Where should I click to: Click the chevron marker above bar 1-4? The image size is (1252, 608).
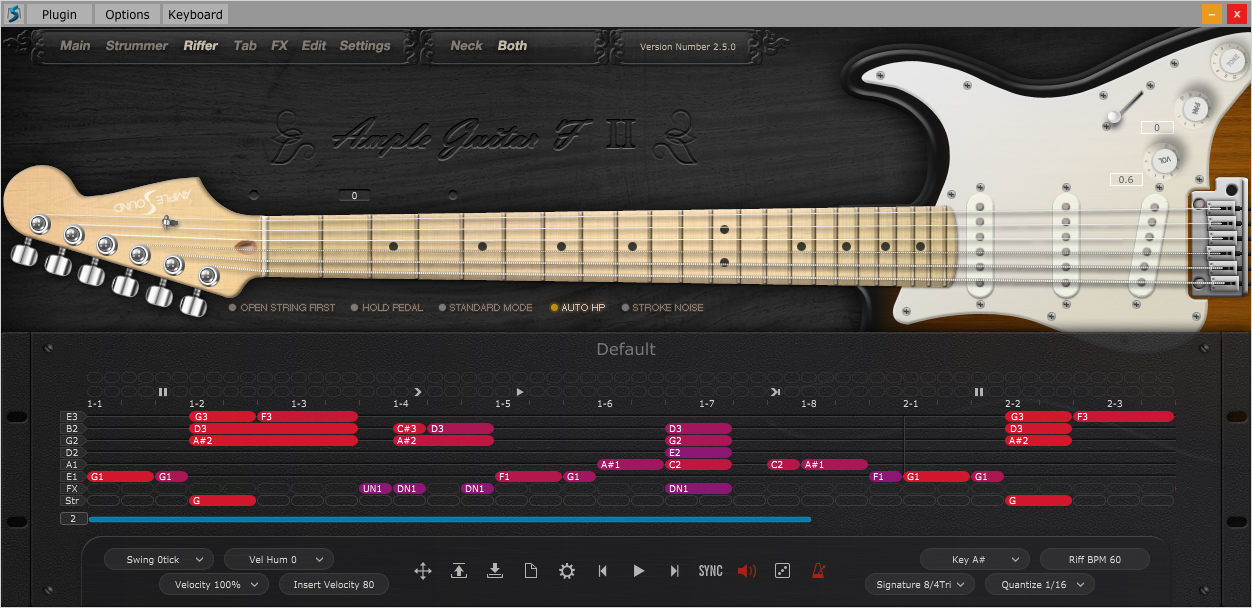click(x=418, y=392)
